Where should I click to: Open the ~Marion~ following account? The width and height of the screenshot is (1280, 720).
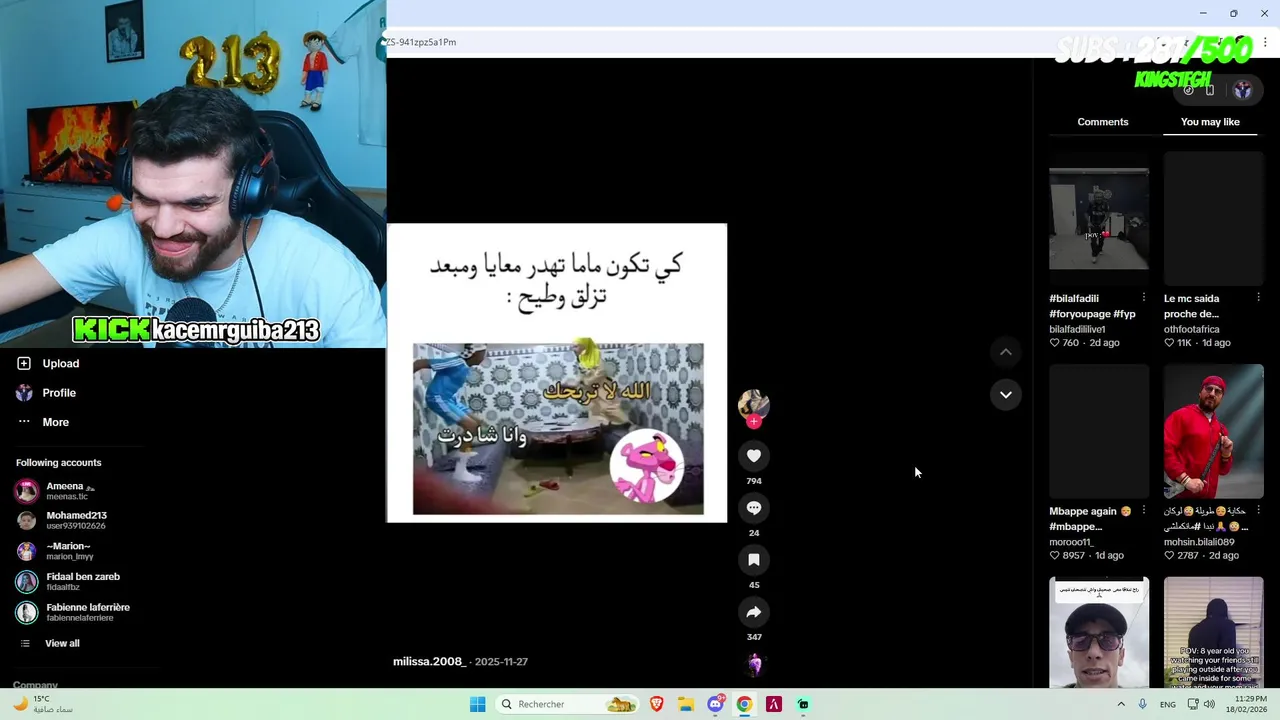pyautogui.click(x=54, y=551)
